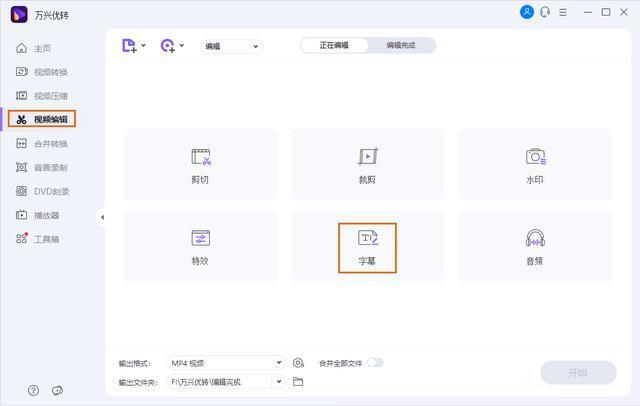Switch to 编辑完成 tab
Screen dimensions: 640x406
tap(401, 45)
